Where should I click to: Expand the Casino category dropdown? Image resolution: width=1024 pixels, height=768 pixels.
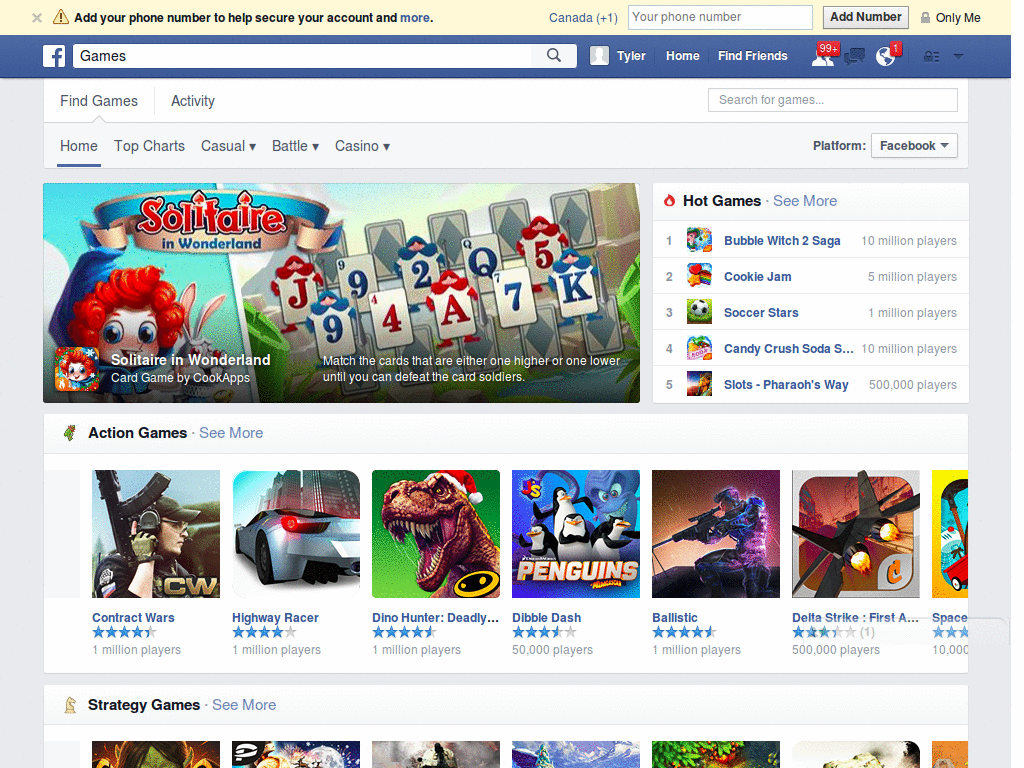point(362,146)
